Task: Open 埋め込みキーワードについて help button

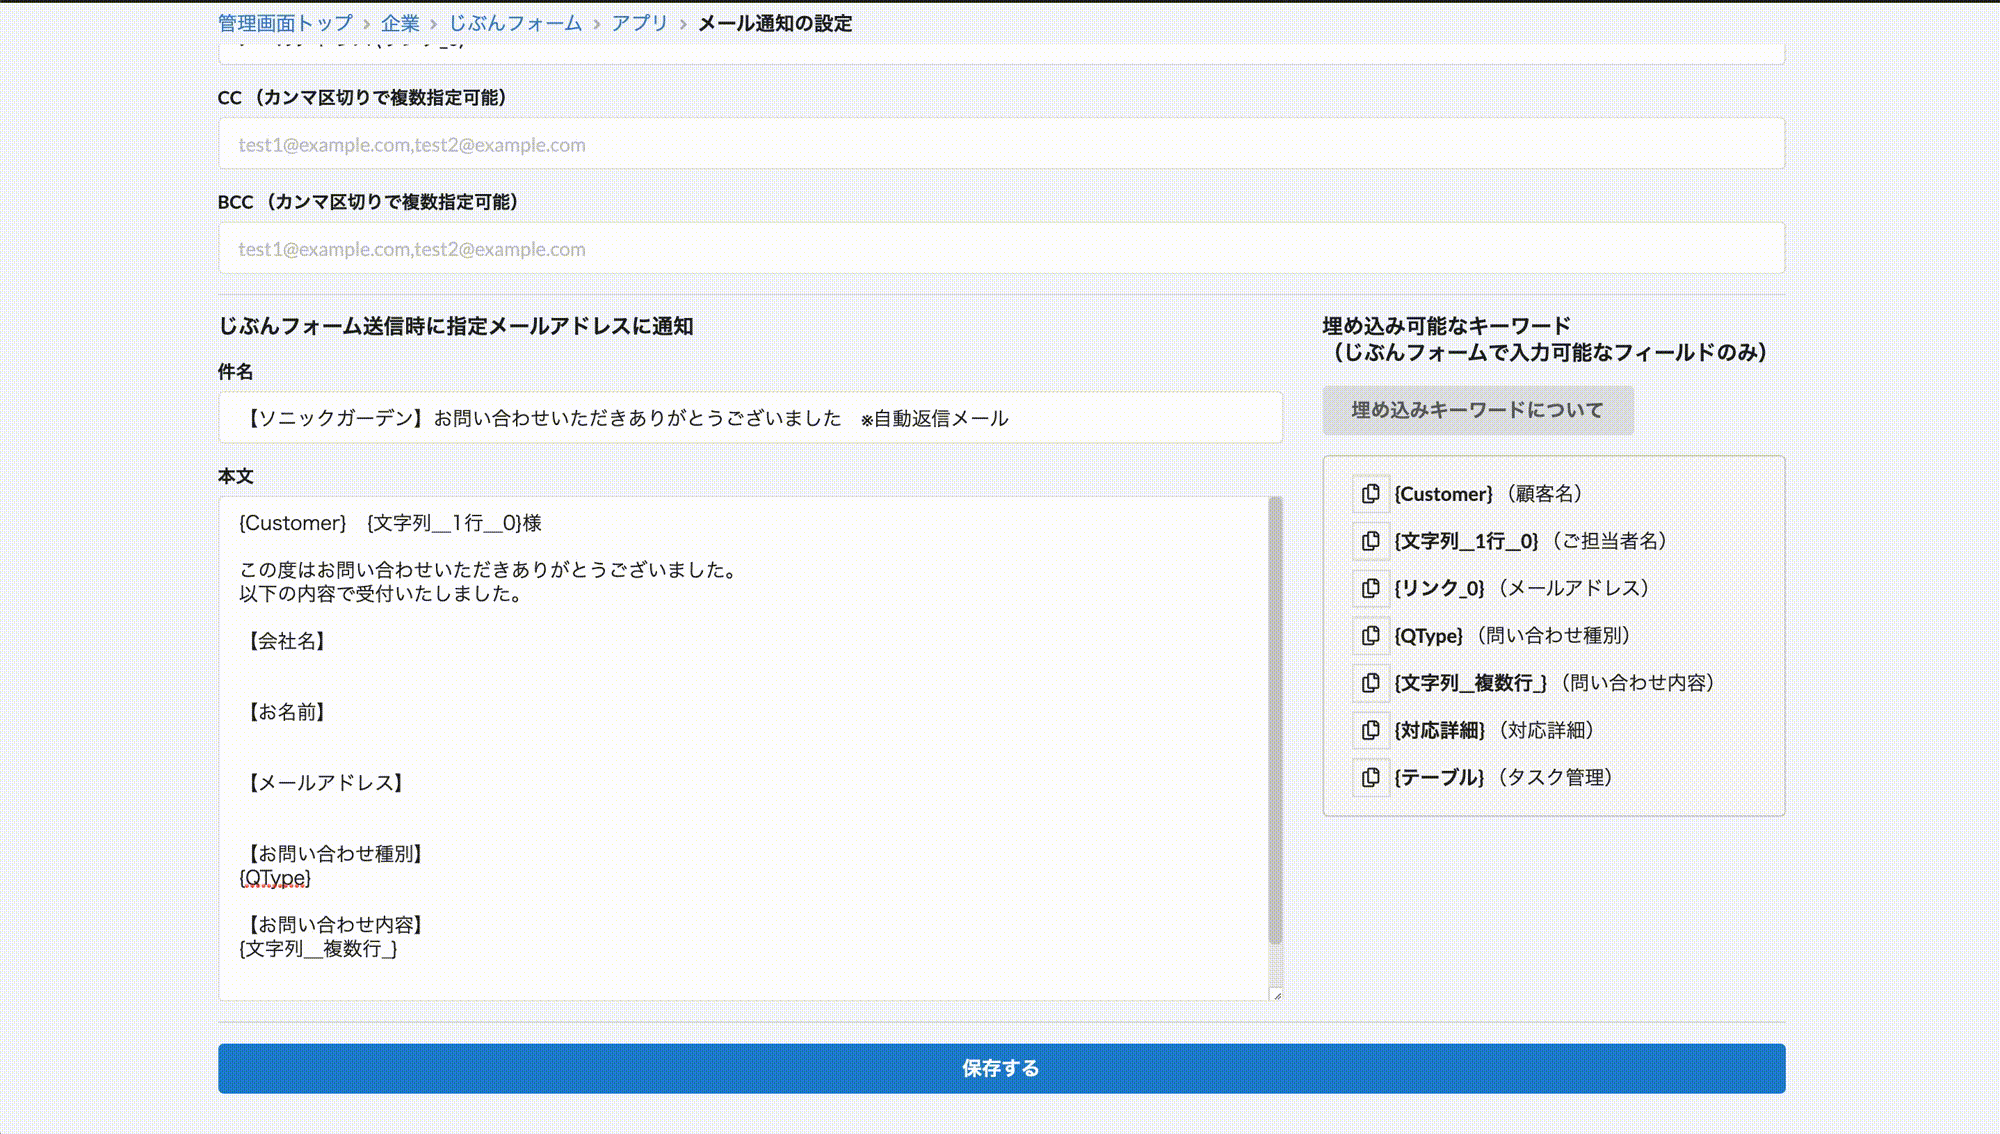Action: pos(1477,410)
